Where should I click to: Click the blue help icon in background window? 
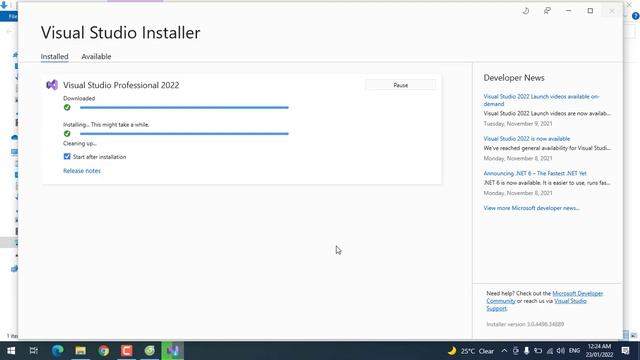[636, 16]
